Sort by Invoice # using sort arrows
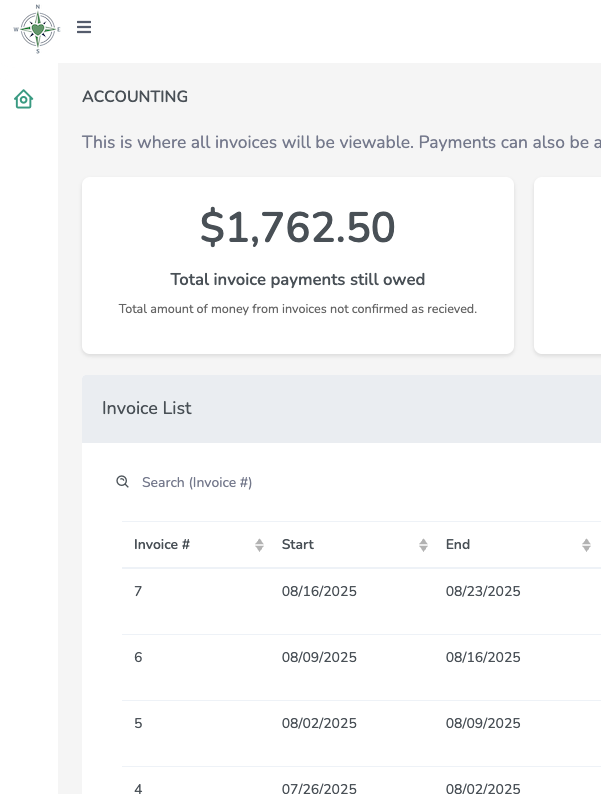The width and height of the screenshot is (601, 794). (x=259, y=545)
